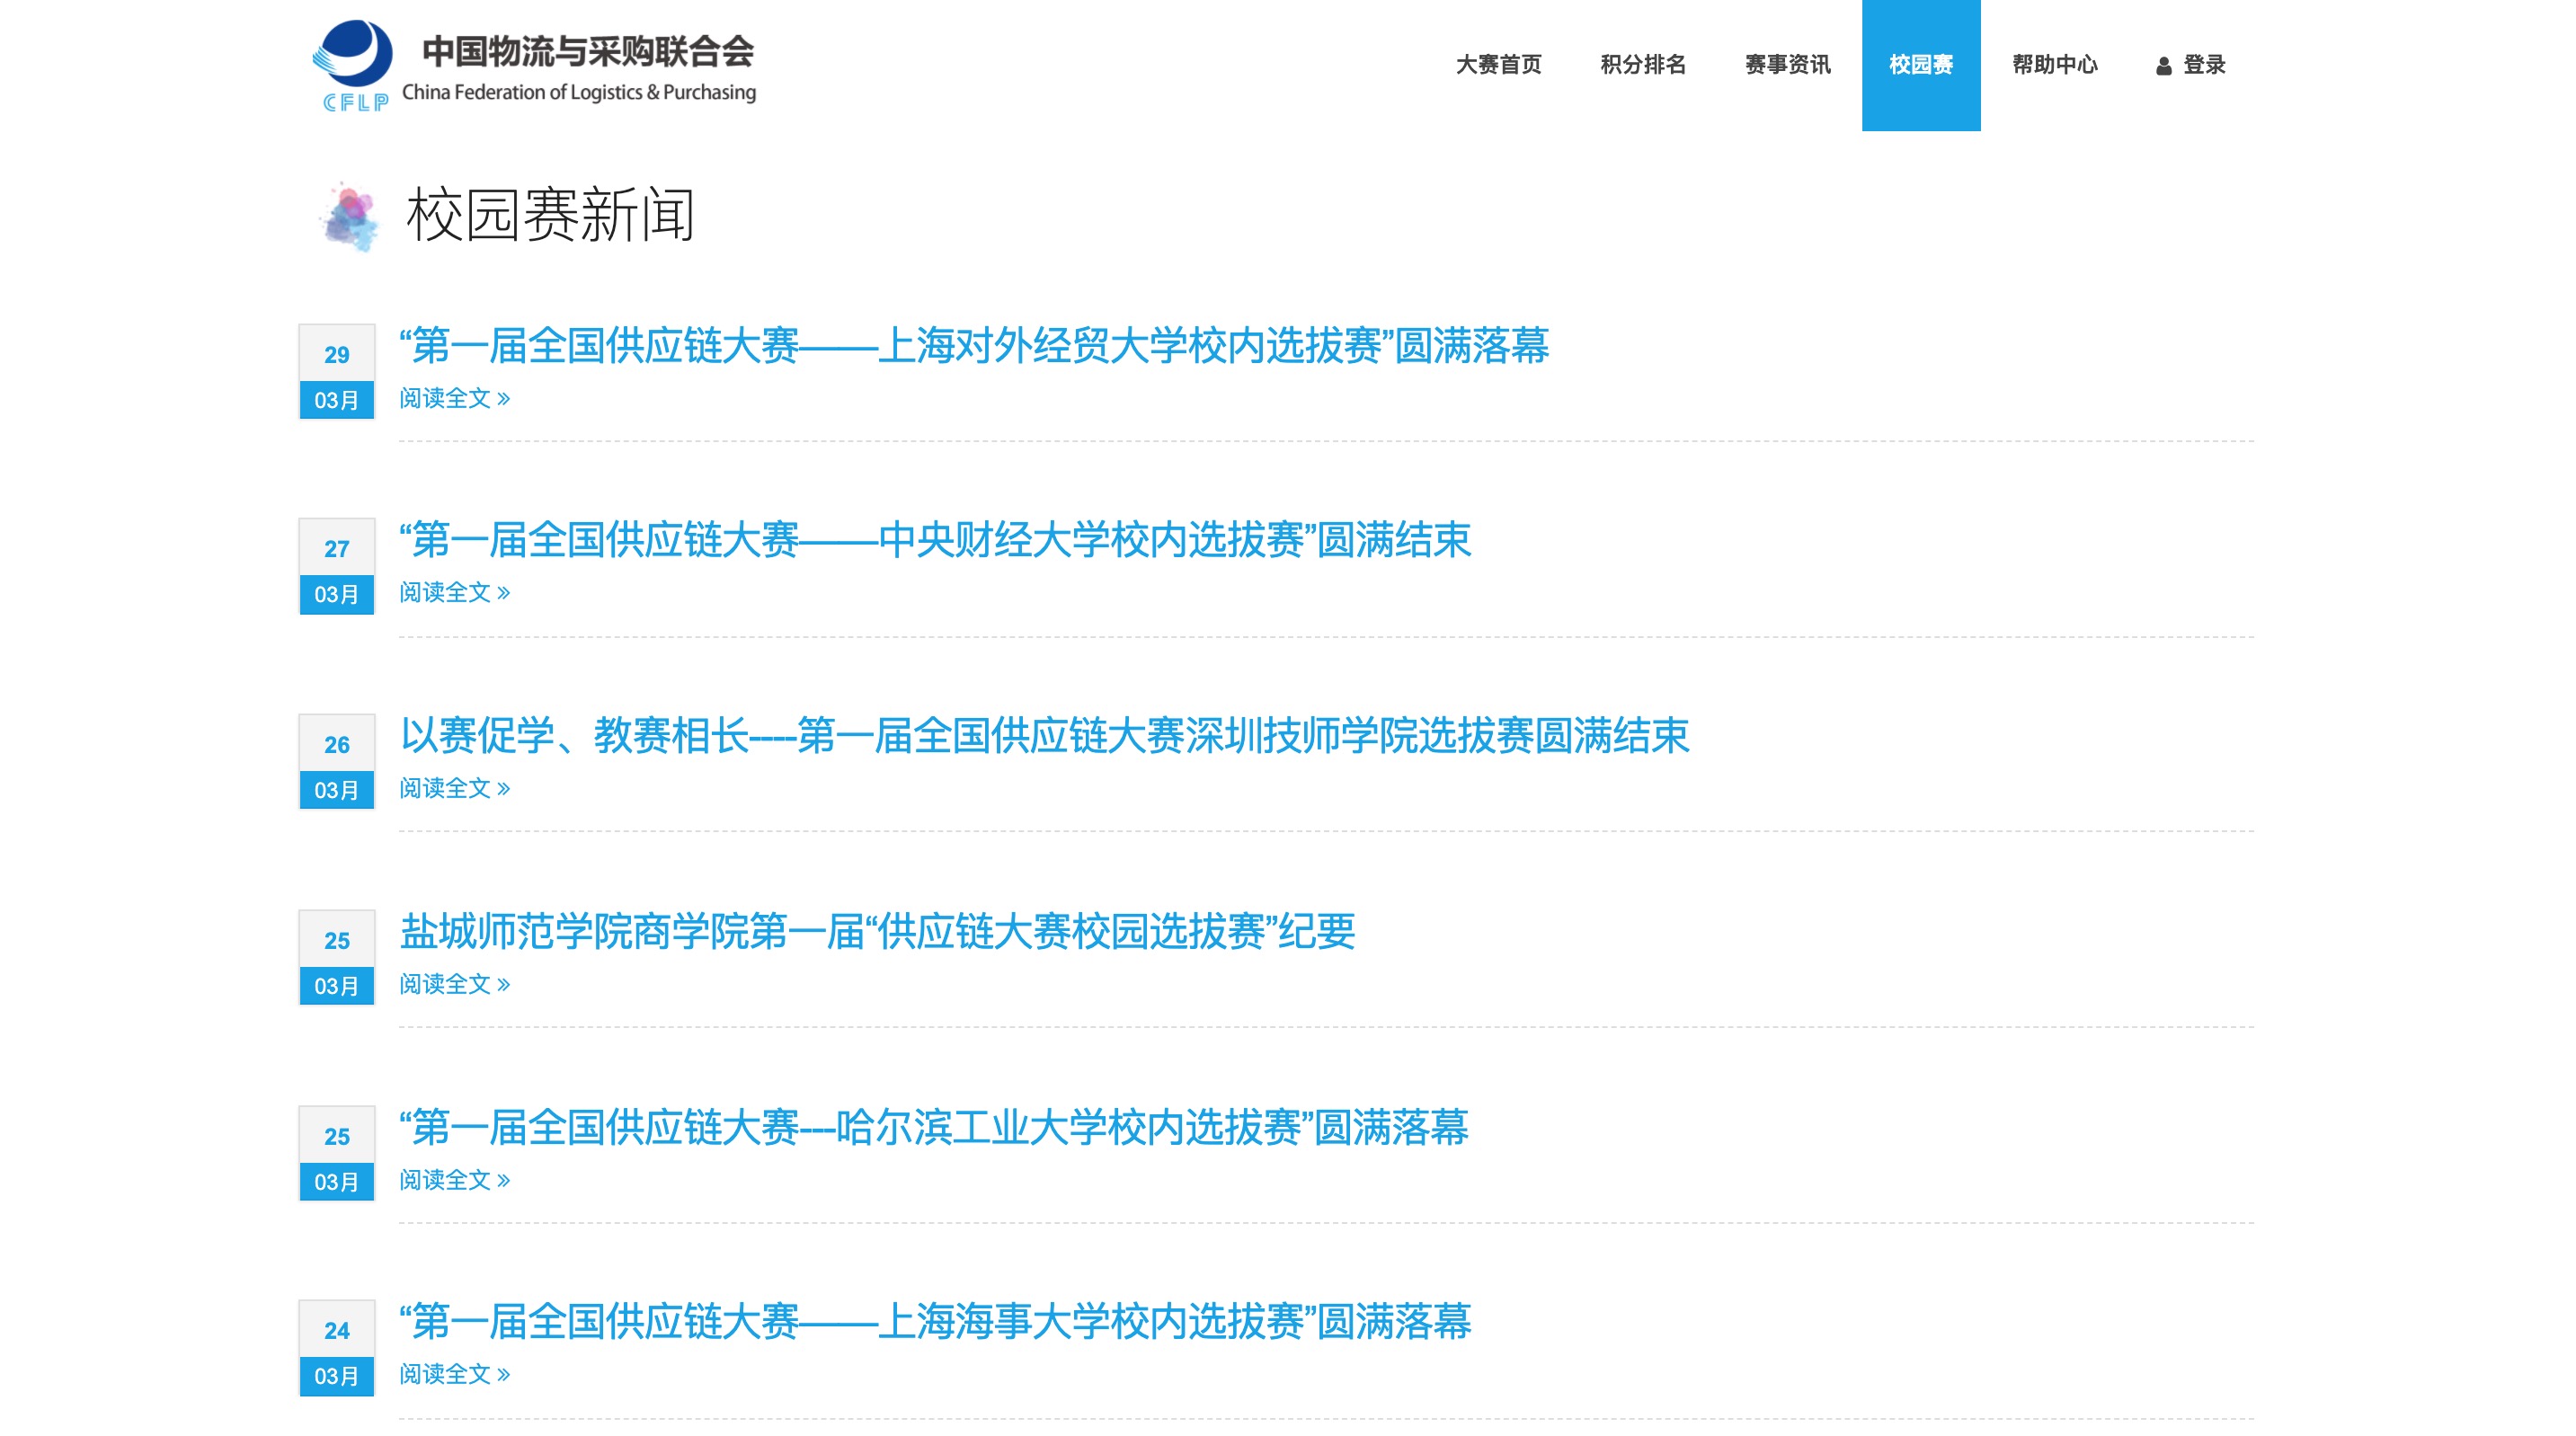The width and height of the screenshot is (2576, 1436).
Task: Open 赛事资讯 navigation item
Action: (1787, 65)
